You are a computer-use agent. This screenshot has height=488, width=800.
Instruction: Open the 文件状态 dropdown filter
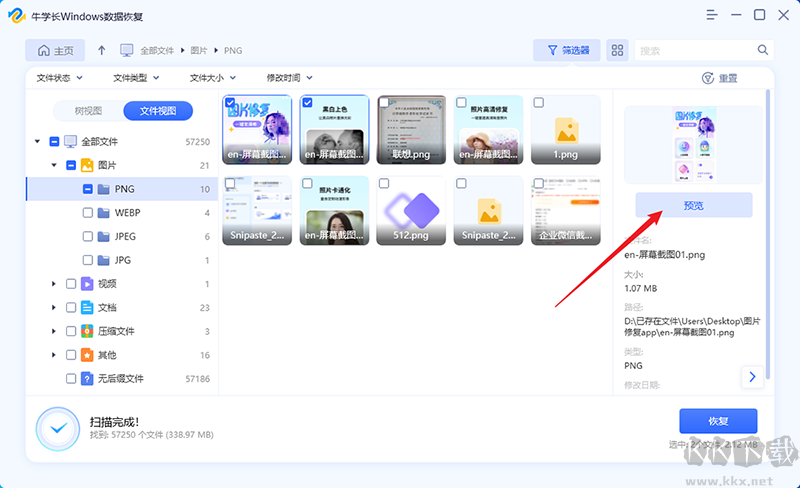pyautogui.click(x=60, y=78)
